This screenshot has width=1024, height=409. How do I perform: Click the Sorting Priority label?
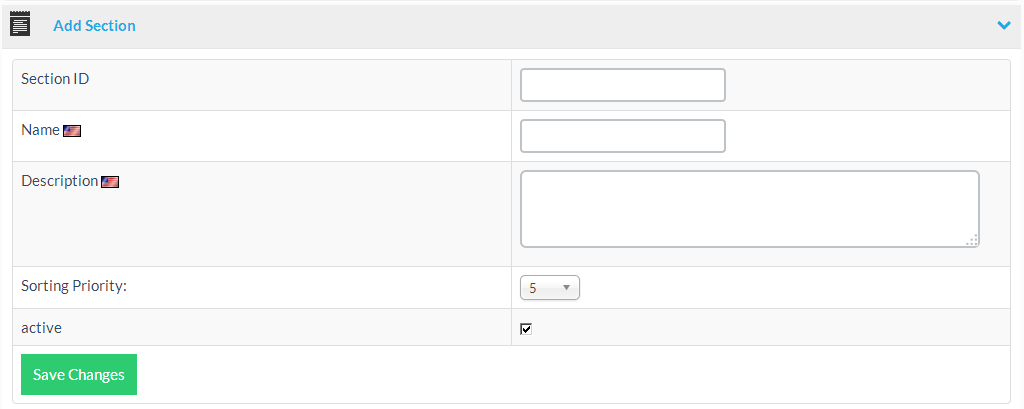pyautogui.click(x=74, y=286)
